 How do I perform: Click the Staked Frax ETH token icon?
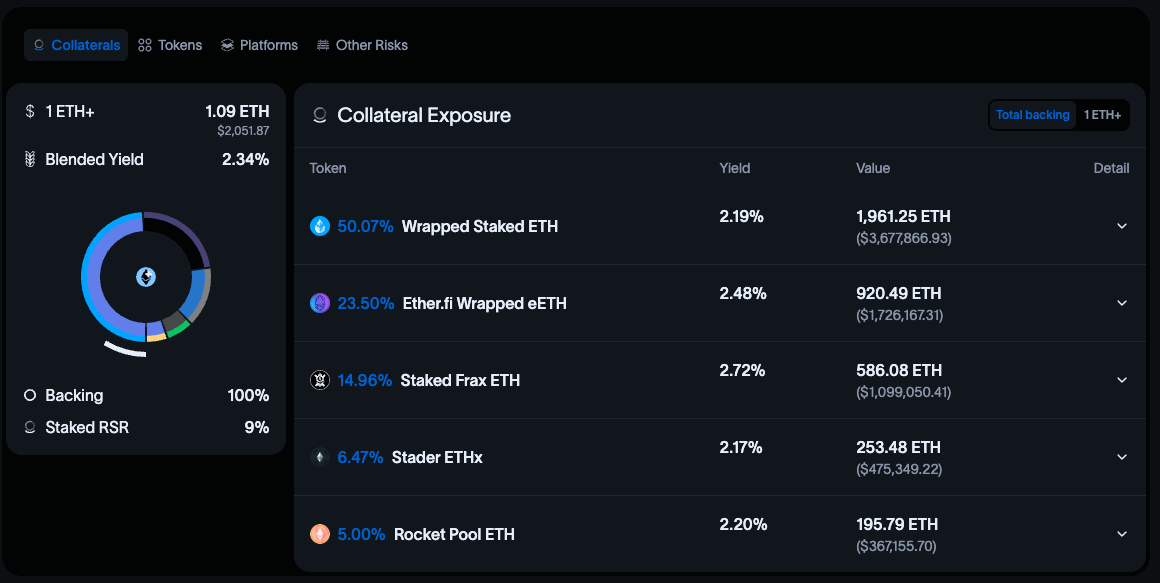pyautogui.click(x=320, y=380)
